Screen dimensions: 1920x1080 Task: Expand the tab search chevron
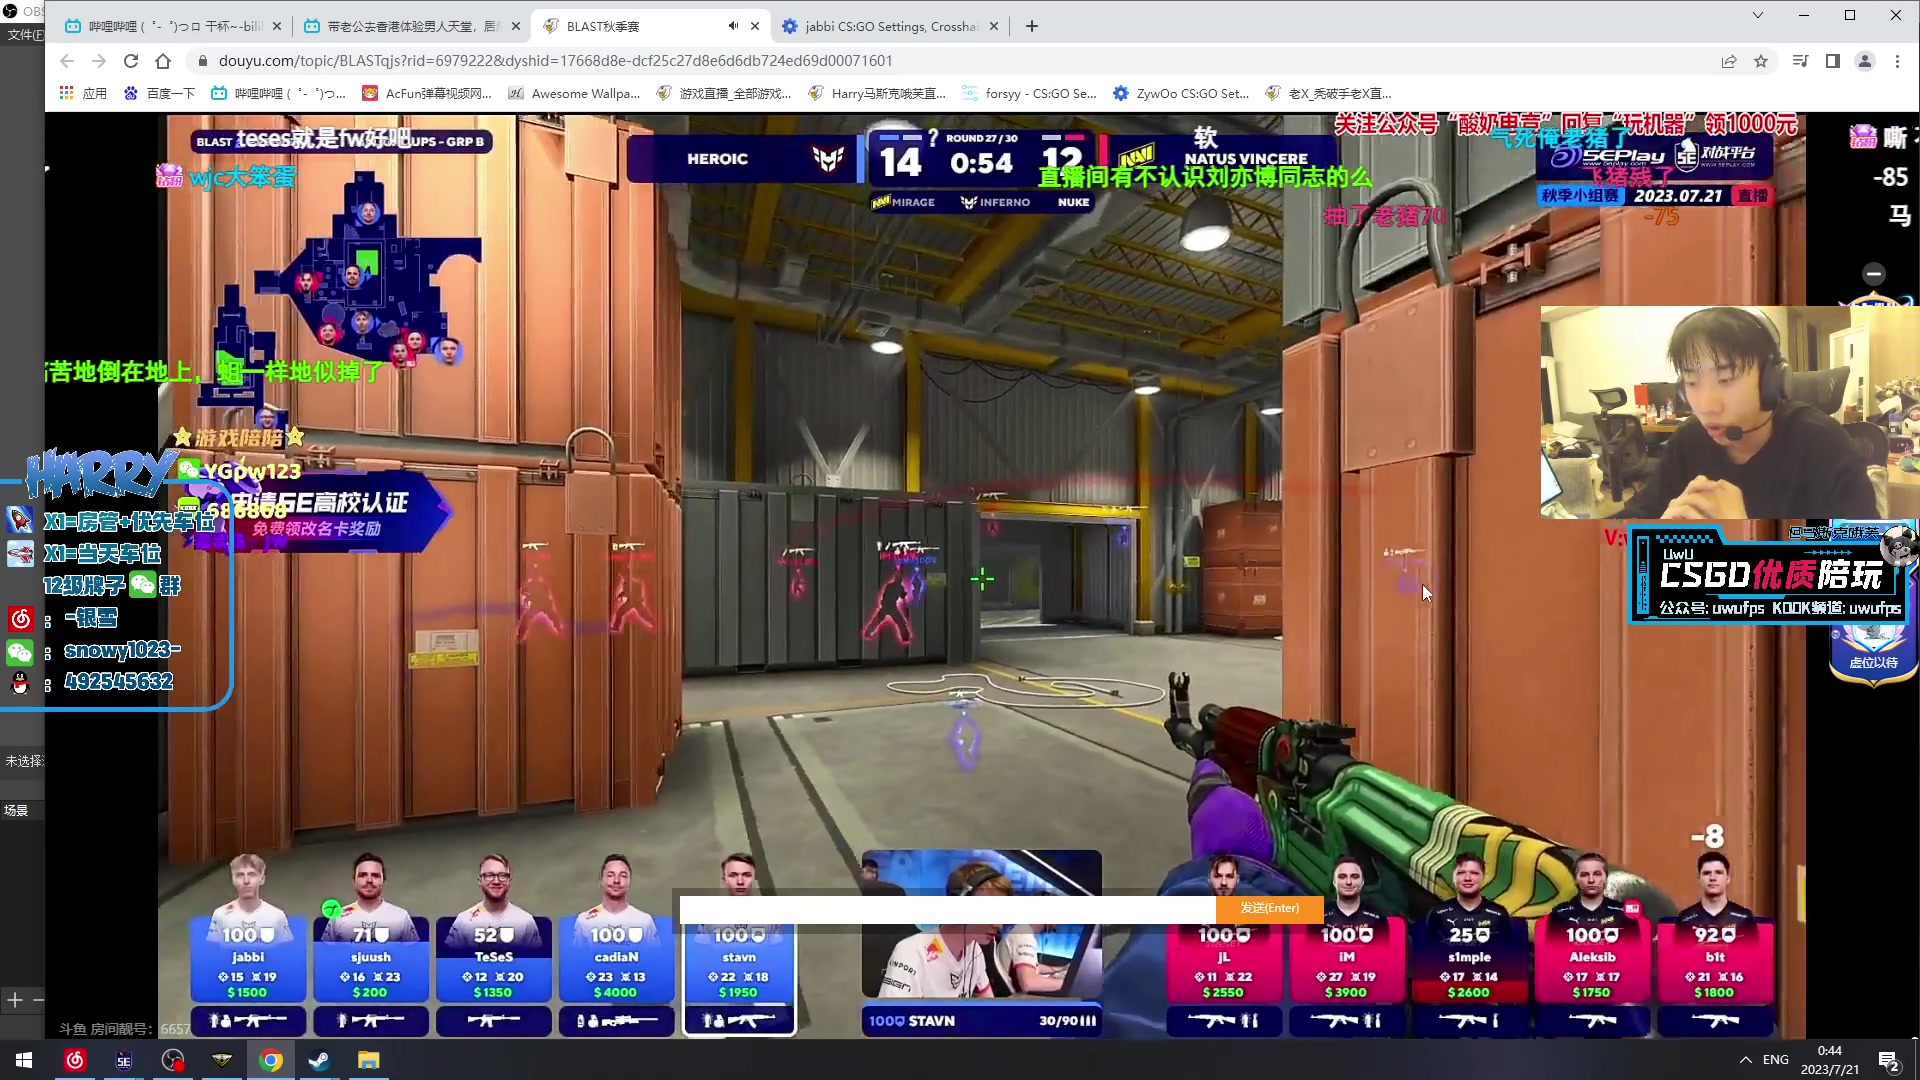pos(1757,15)
